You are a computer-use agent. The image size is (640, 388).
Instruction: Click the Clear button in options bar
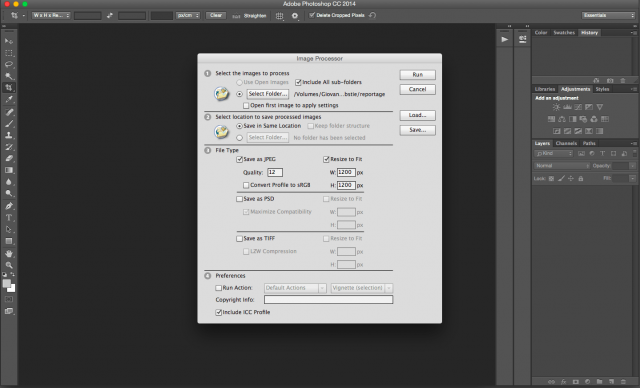click(216, 16)
